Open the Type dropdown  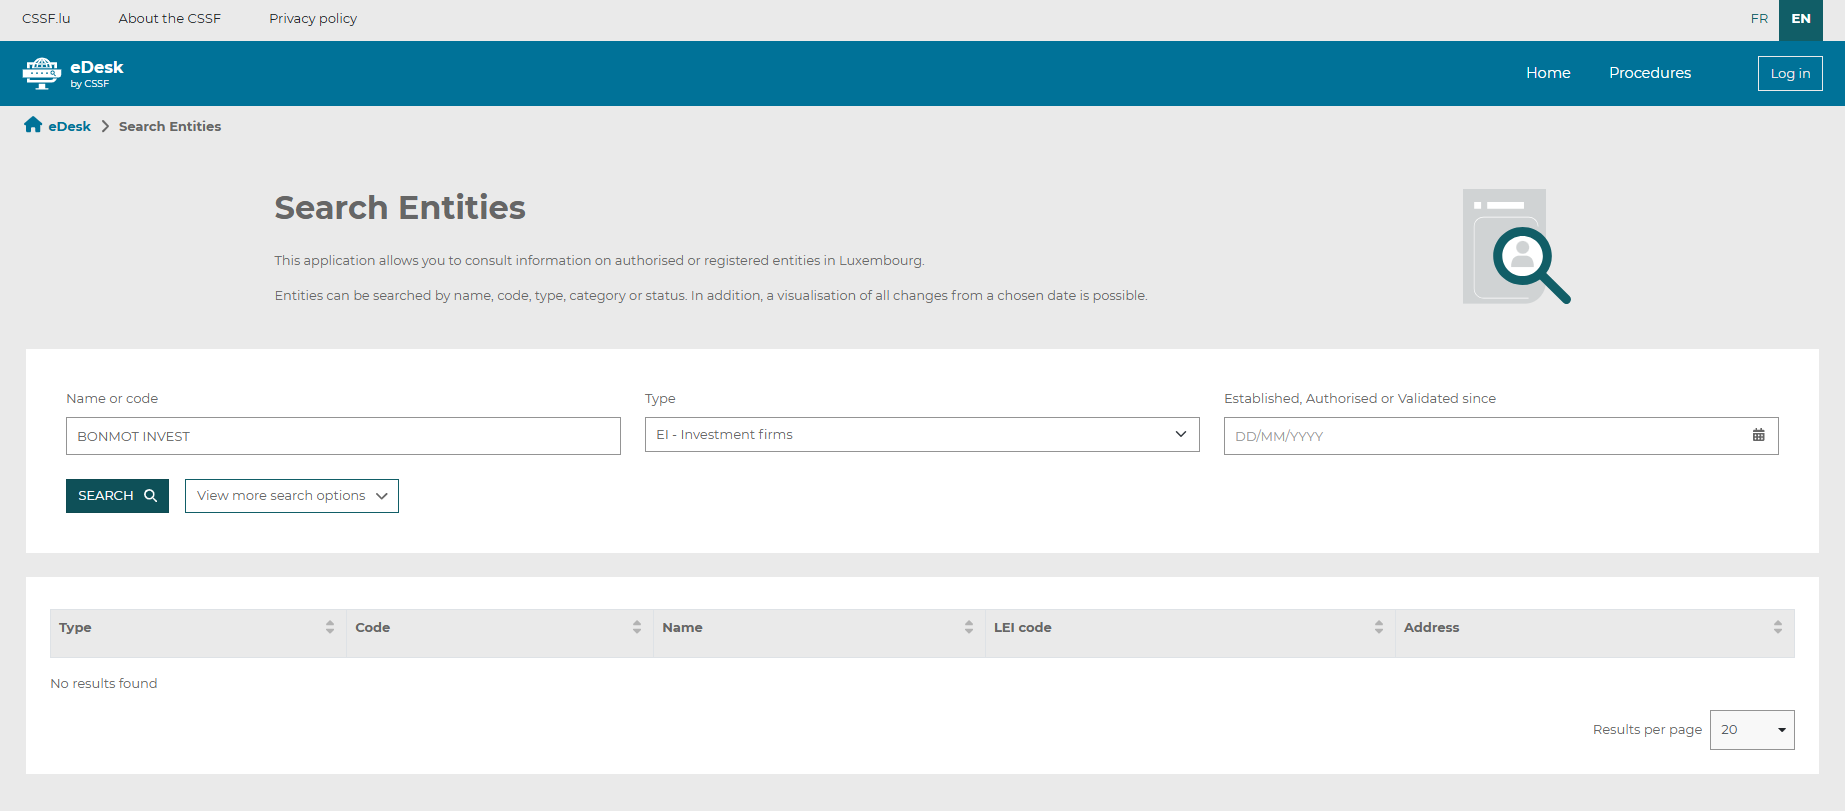(x=921, y=435)
